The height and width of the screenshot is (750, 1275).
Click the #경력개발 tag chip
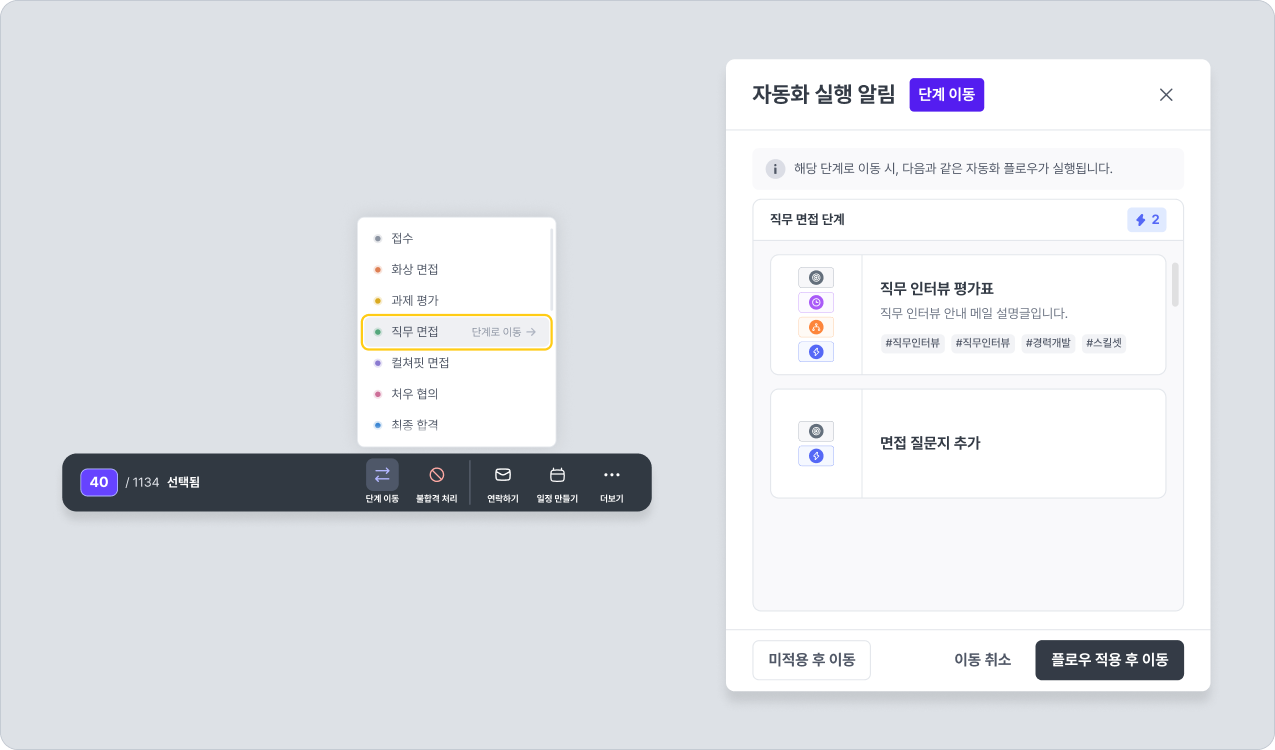pos(1047,343)
